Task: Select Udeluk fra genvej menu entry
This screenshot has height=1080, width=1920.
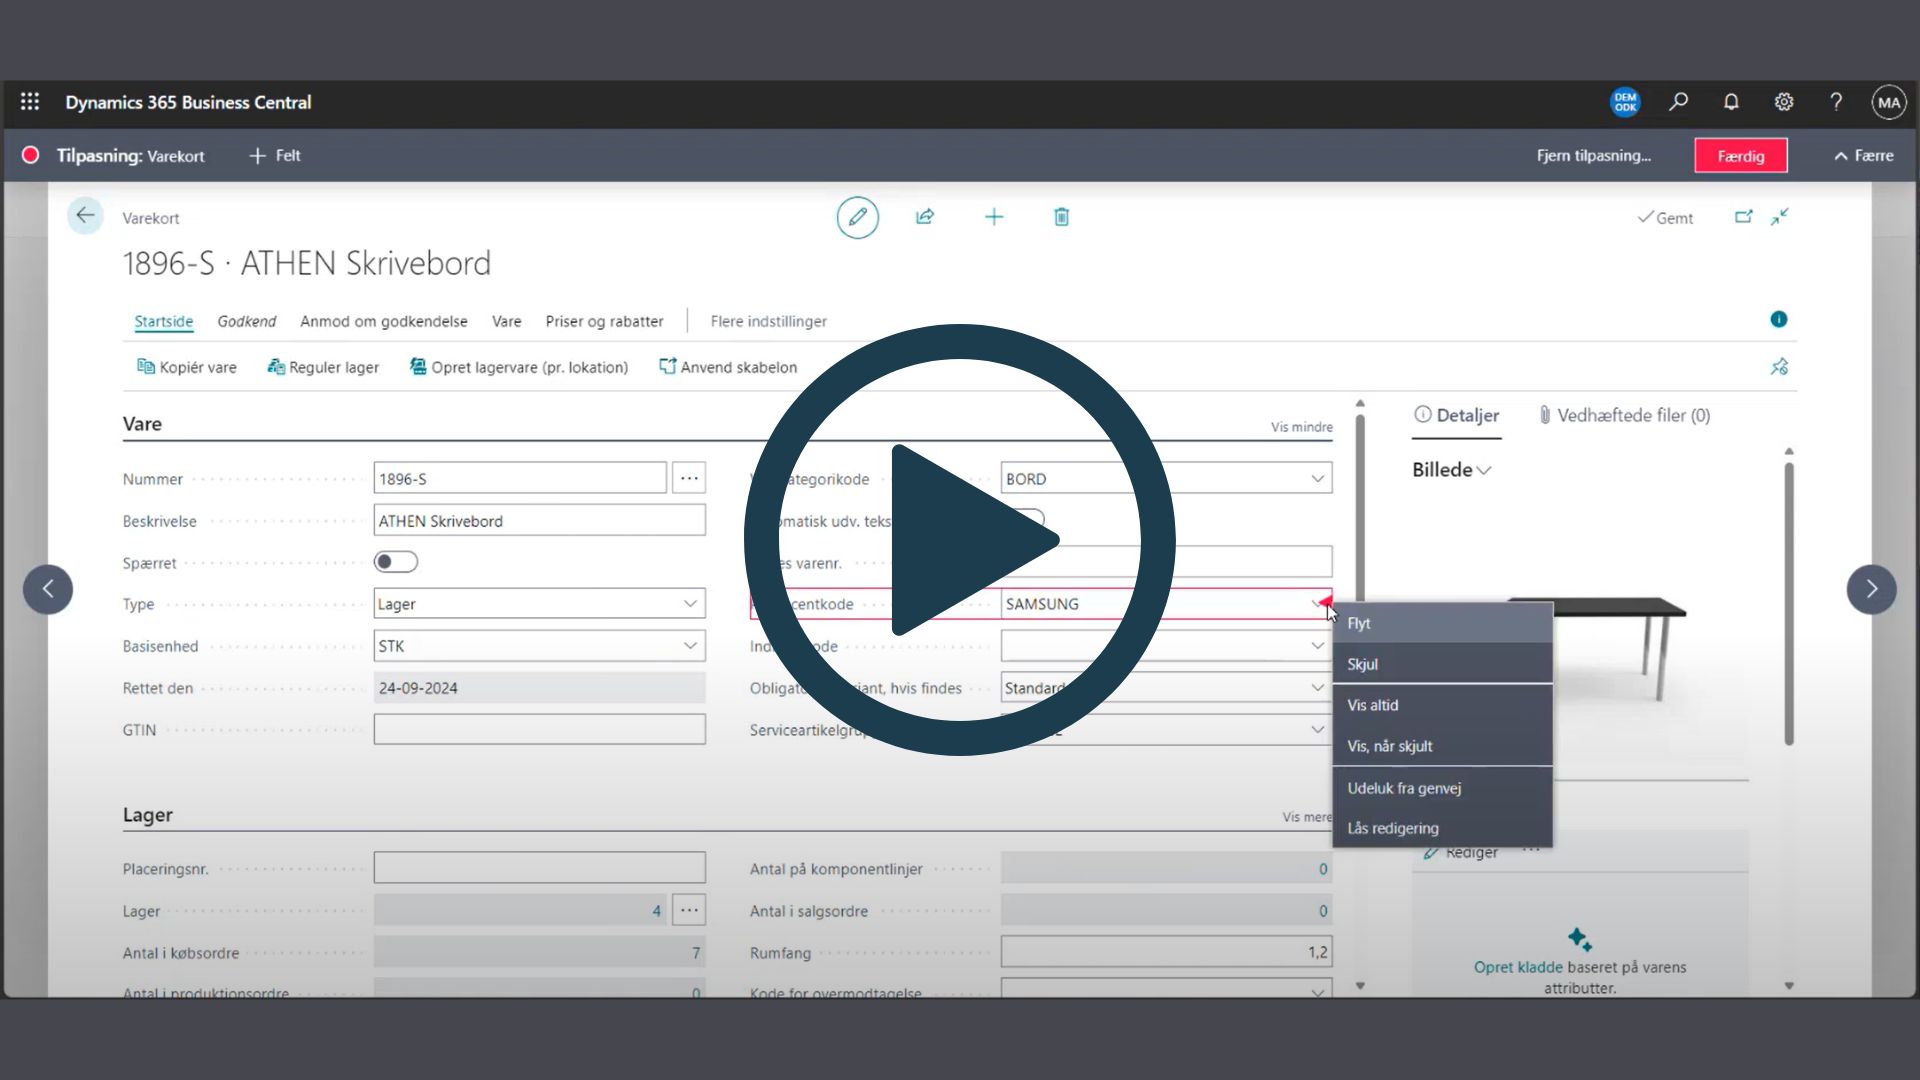Action: click(x=1443, y=788)
